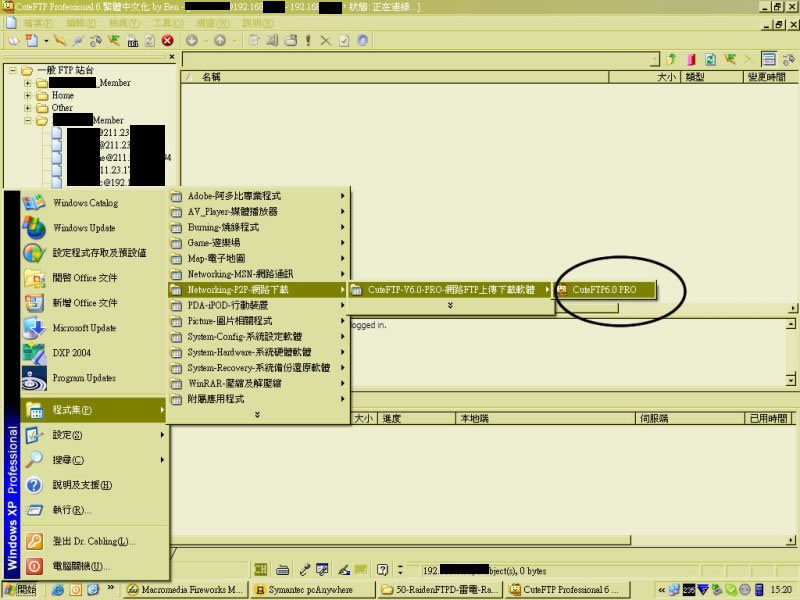
Task: Switch to Macromedia Fireworks taskbar button
Action: [x=186, y=590]
